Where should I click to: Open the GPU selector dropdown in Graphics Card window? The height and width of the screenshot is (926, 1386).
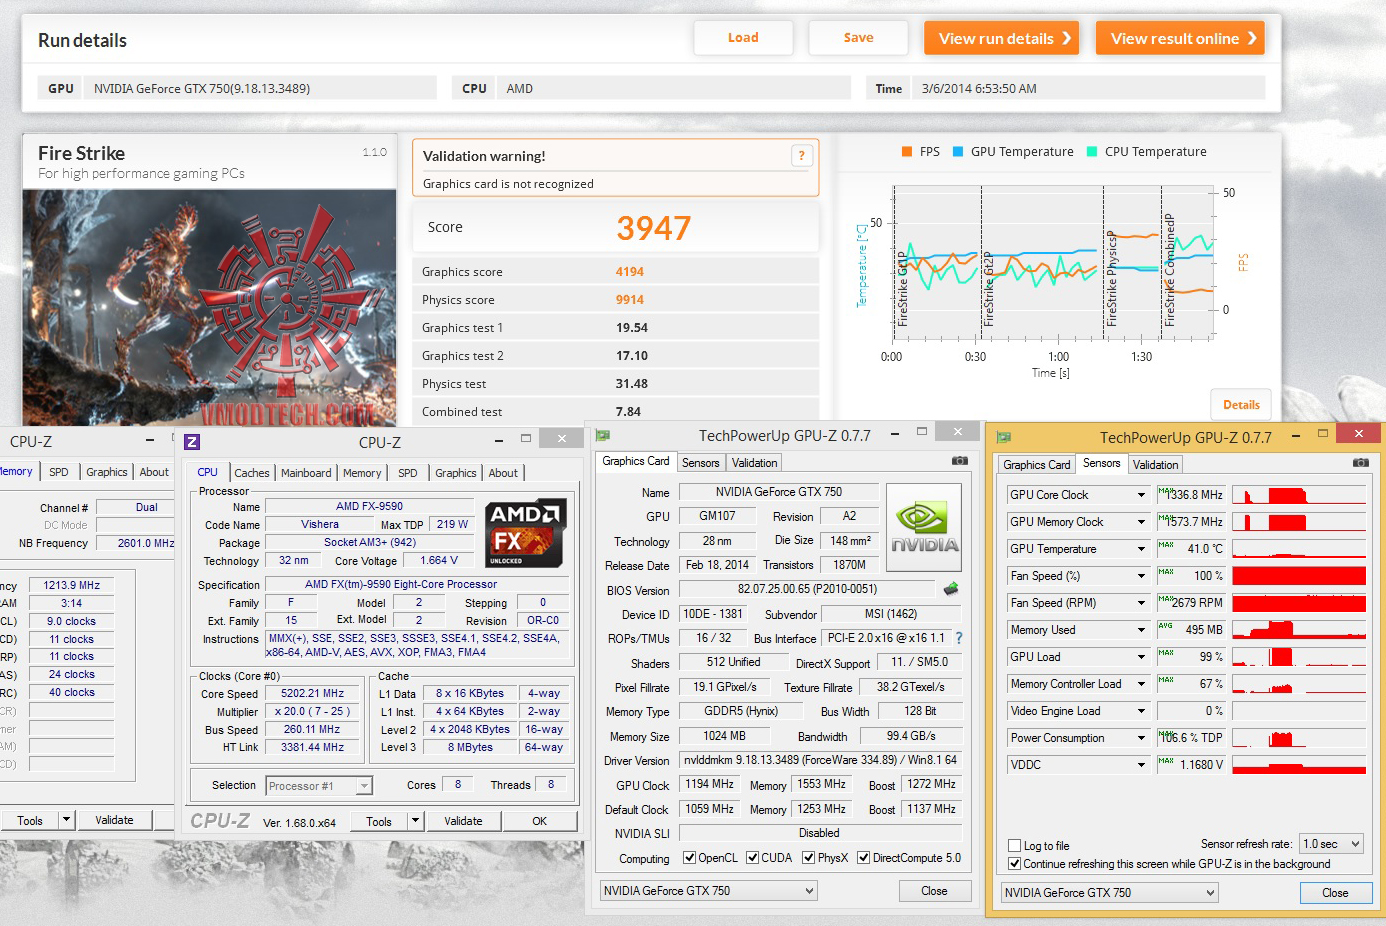pyautogui.click(x=708, y=891)
